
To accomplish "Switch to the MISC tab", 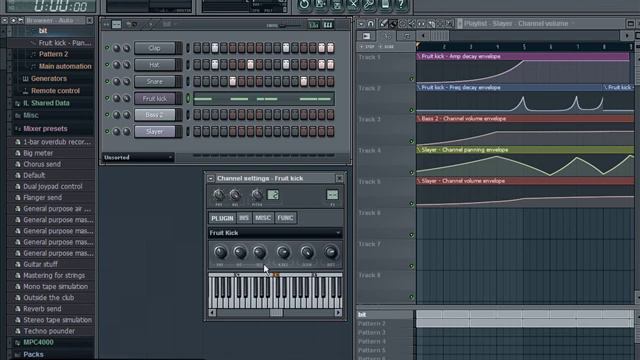I will (x=263, y=218).
